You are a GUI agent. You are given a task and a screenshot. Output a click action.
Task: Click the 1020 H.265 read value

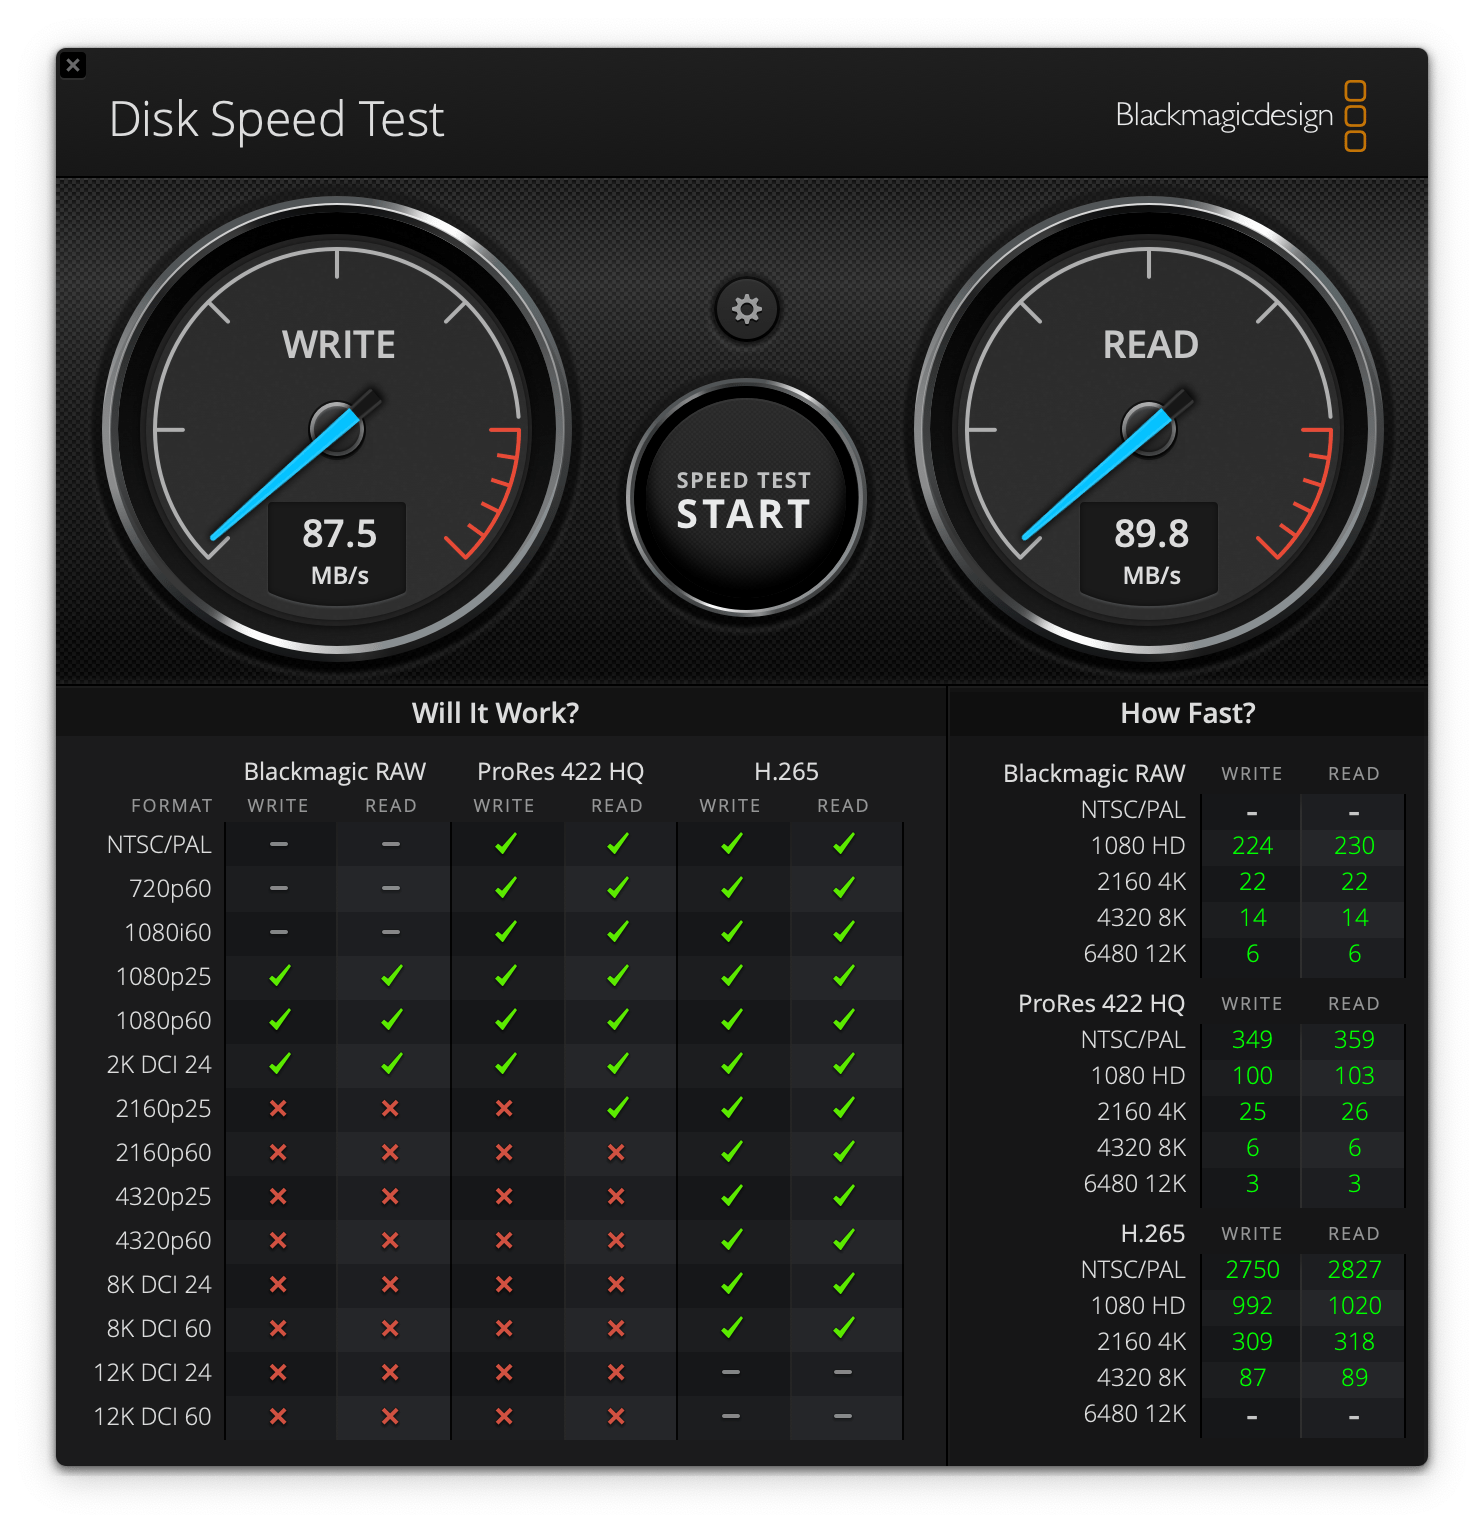[x=1354, y=1306]
